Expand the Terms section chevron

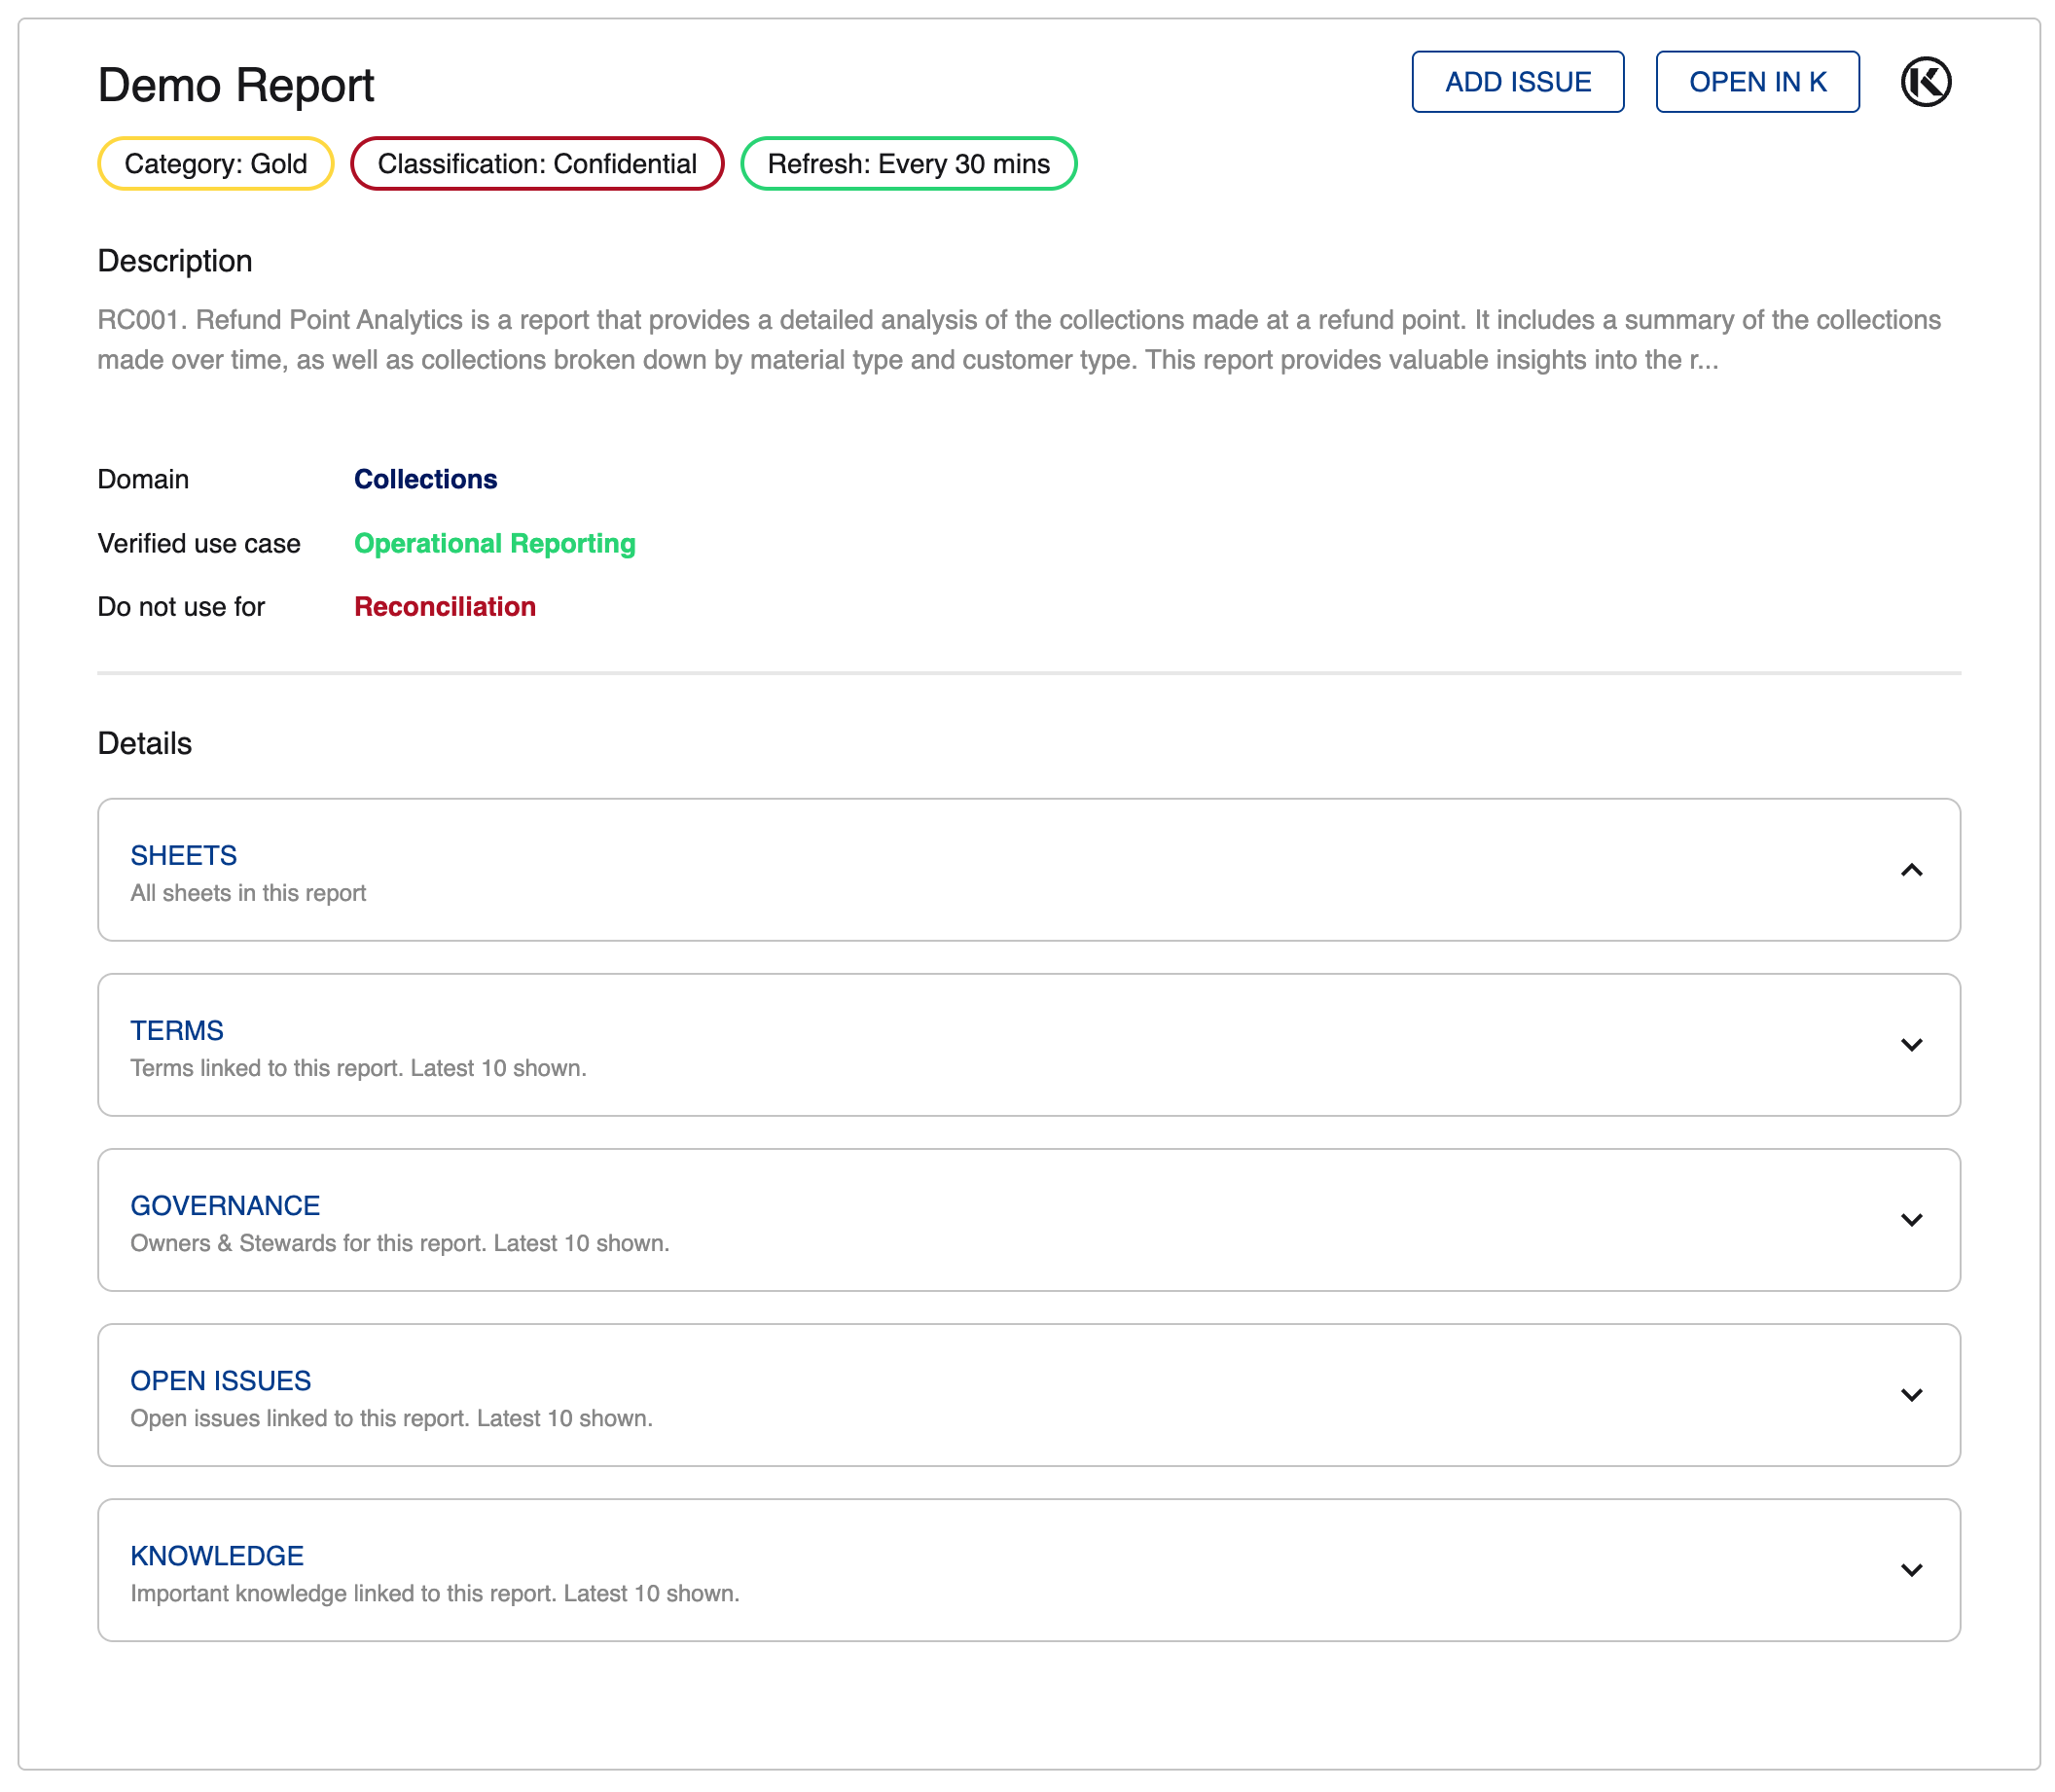point(1910,1045)
